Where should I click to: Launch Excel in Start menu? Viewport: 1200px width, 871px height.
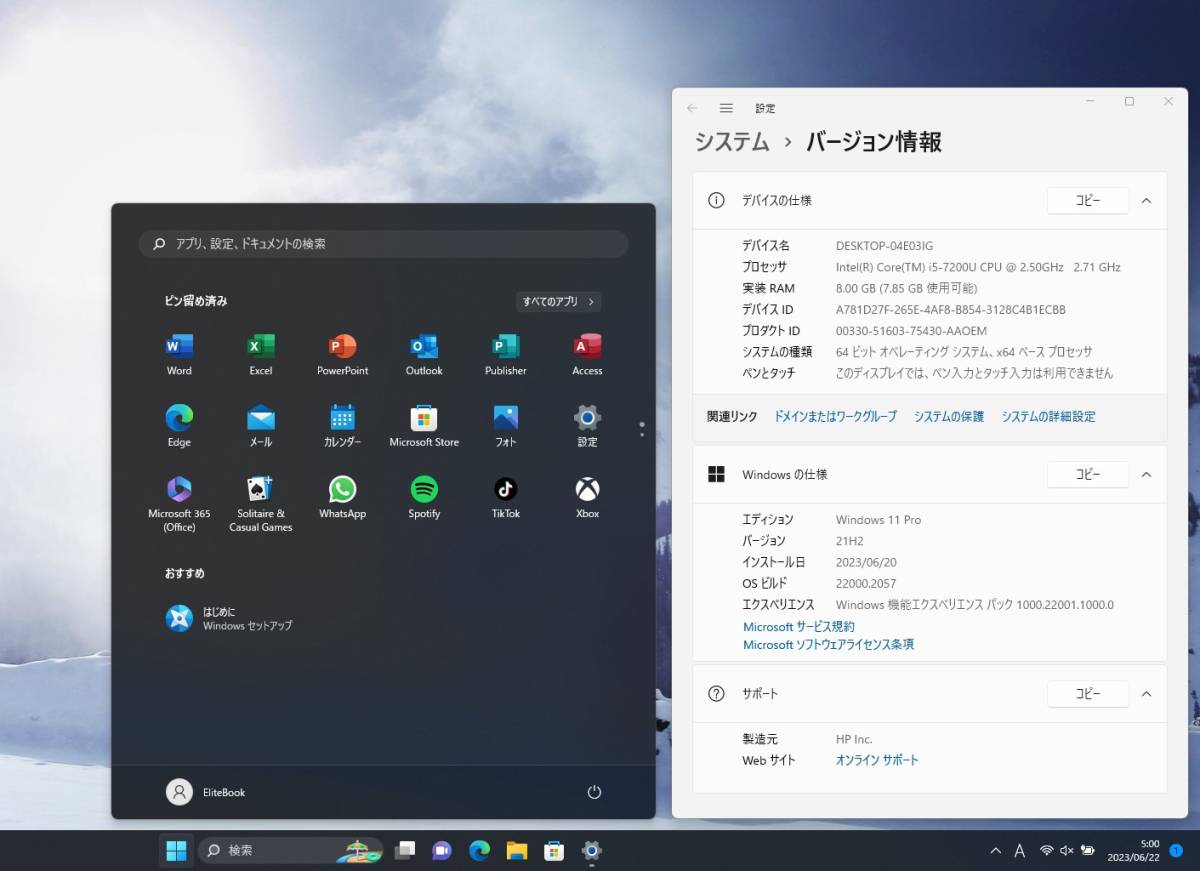261,354
